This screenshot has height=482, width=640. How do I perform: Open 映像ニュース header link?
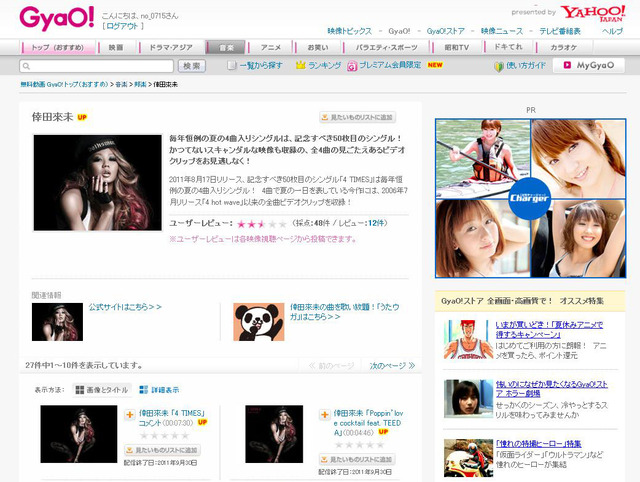click(x=502, y=31)
